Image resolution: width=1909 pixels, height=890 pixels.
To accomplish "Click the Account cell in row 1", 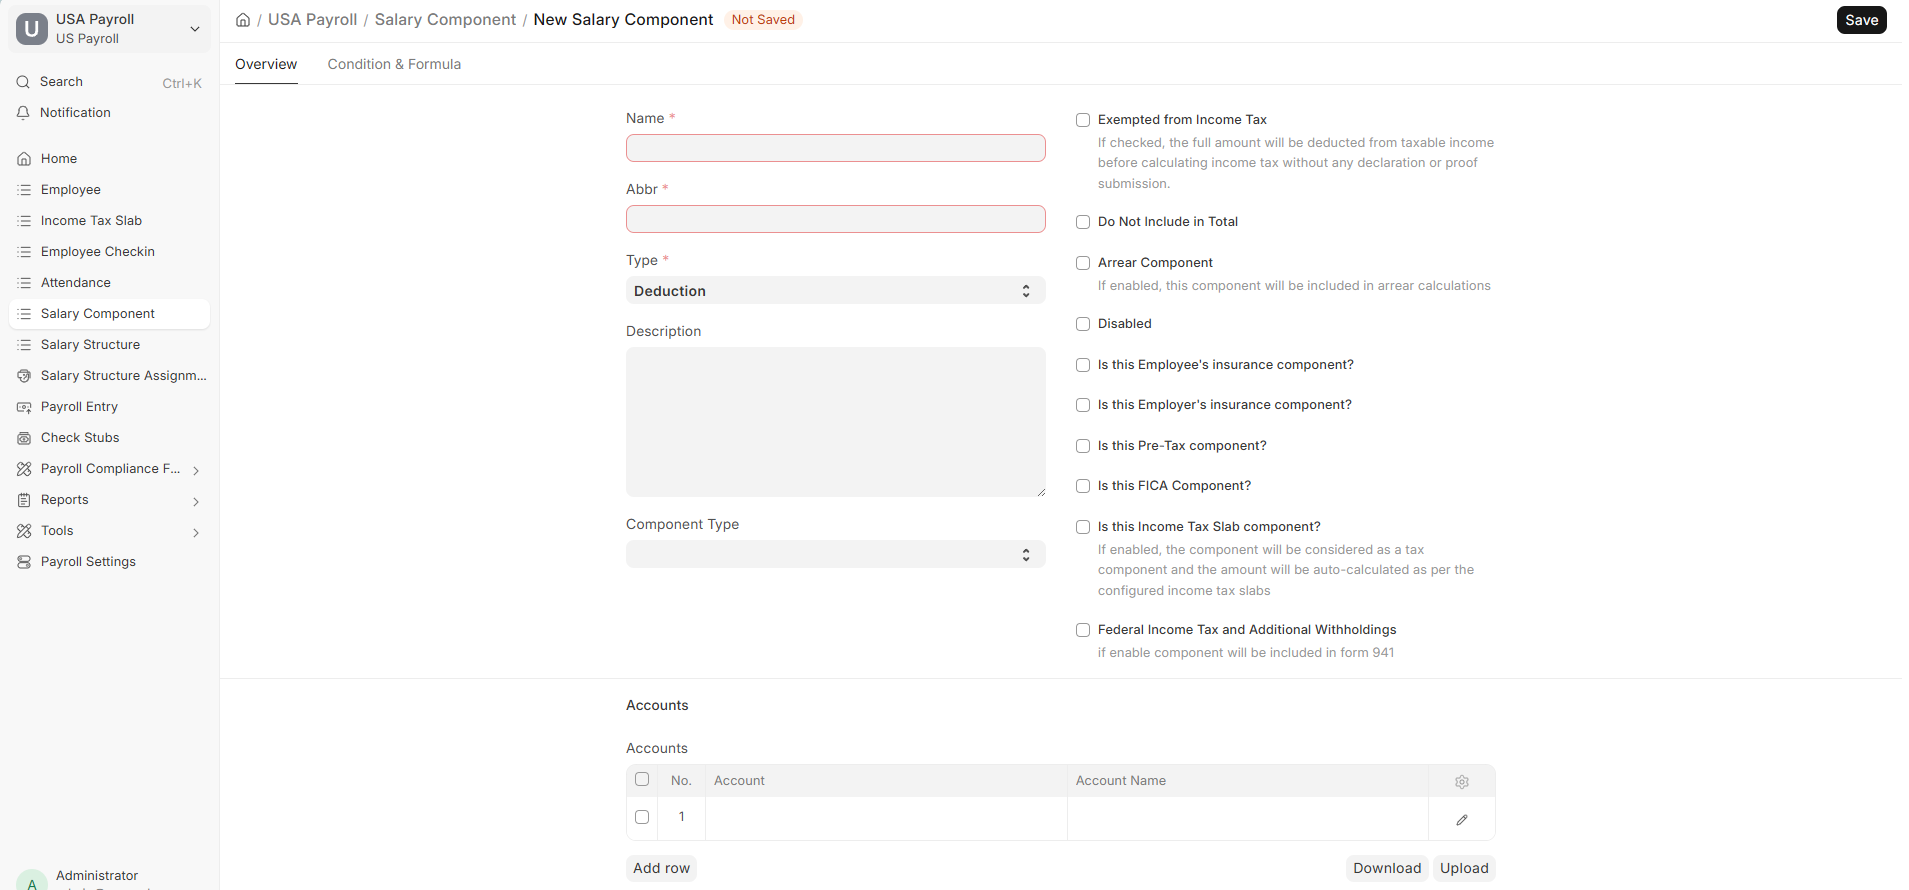I will 886,818.
